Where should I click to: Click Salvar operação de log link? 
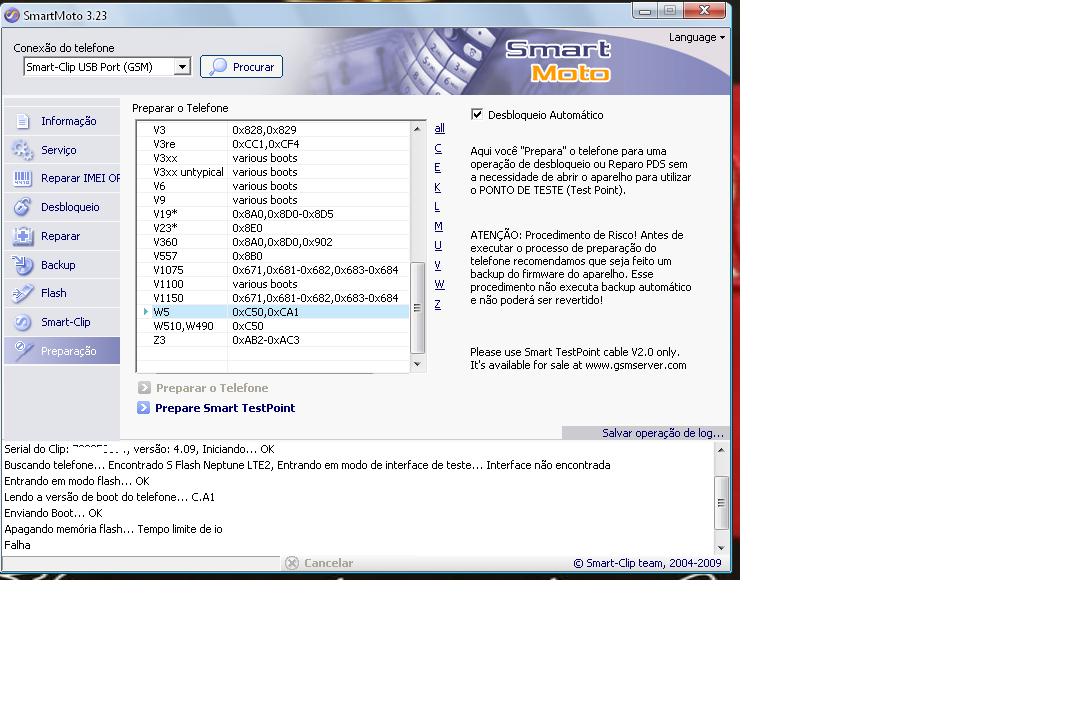662,433
